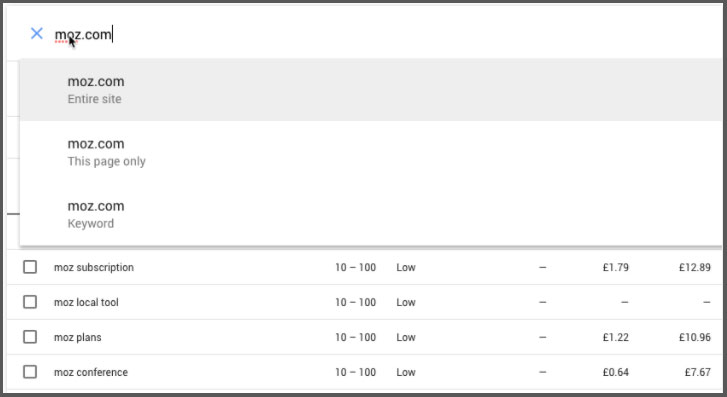Clear the search with the blue X icon
This screenshot has width=727, height=397.
pos(37,33)
